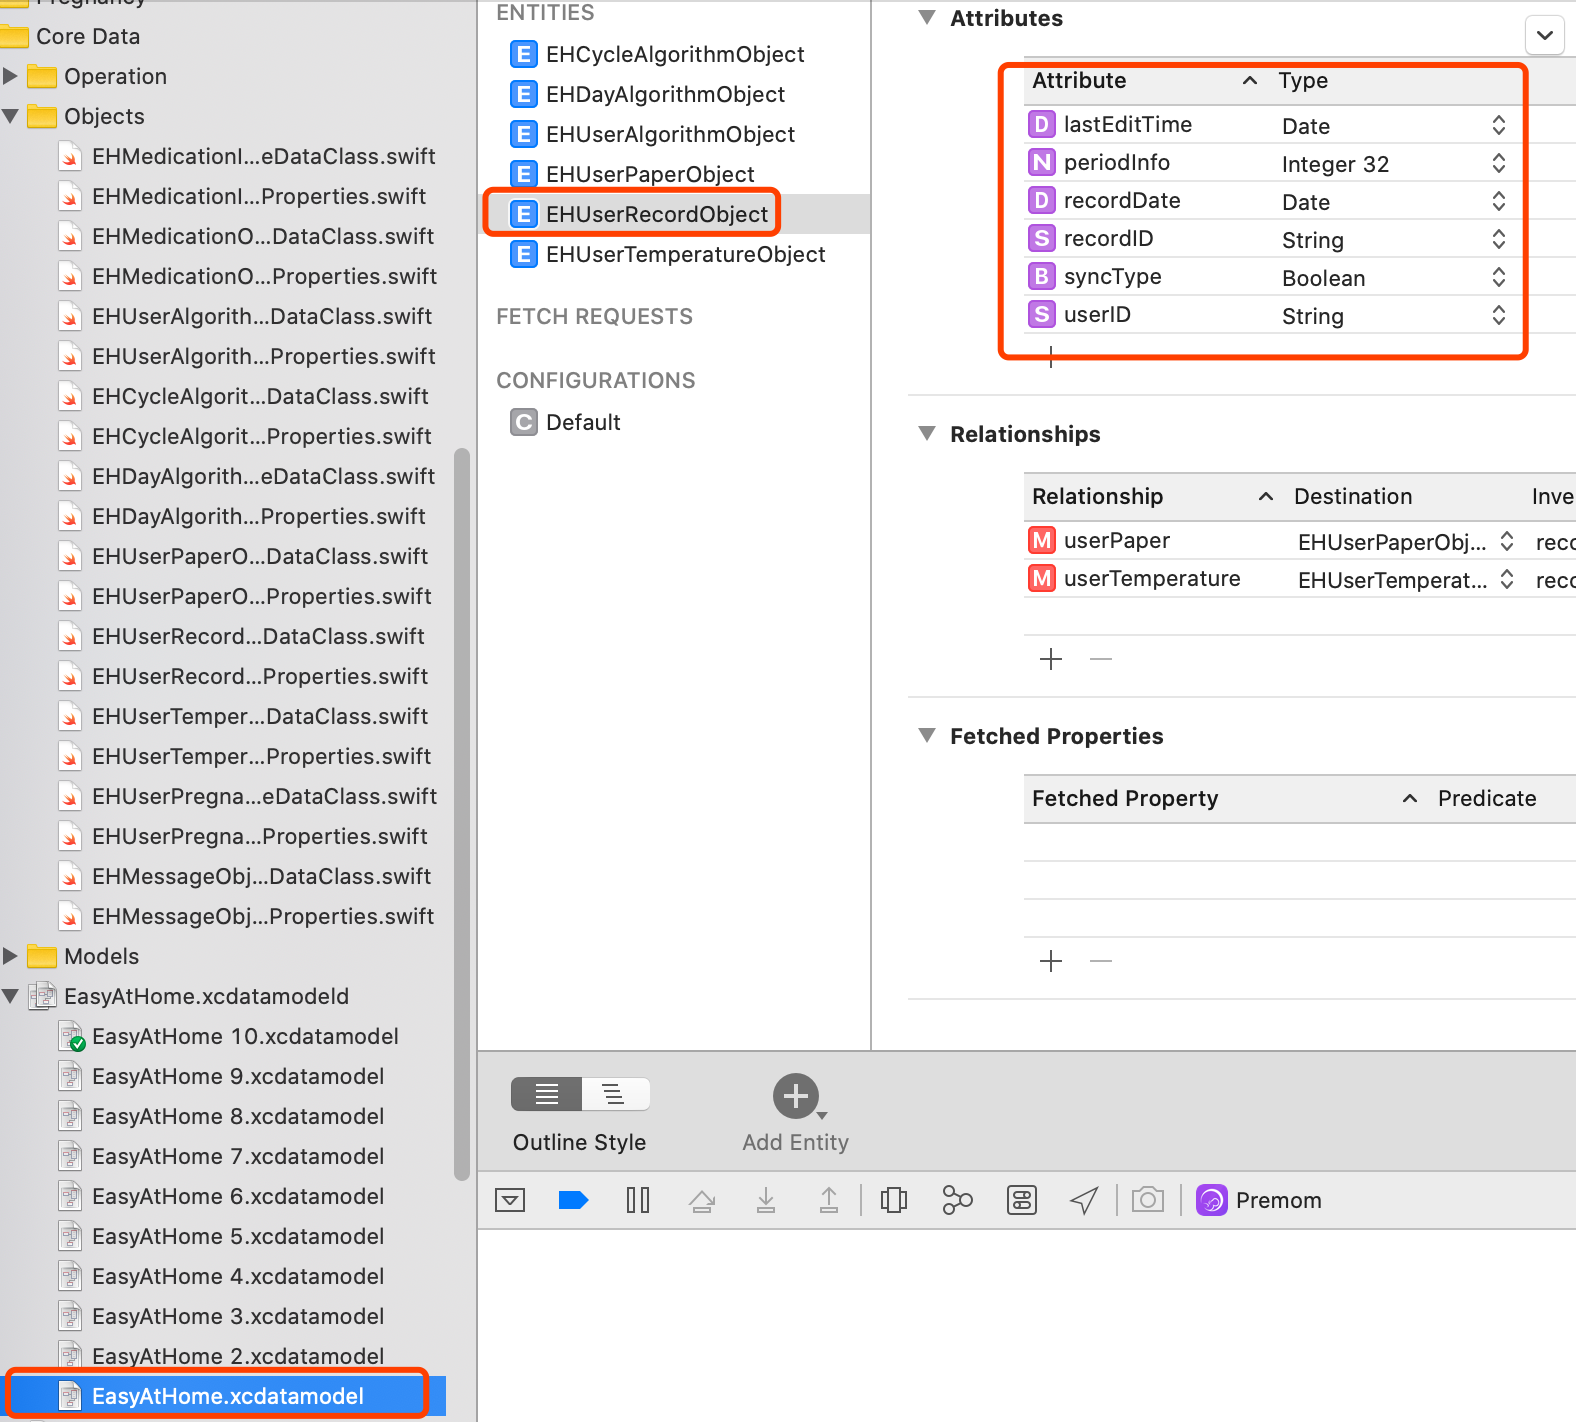Remove relationship with minus button
This screenshot has width=1576, height=1422.
(x=1101, y=659)
